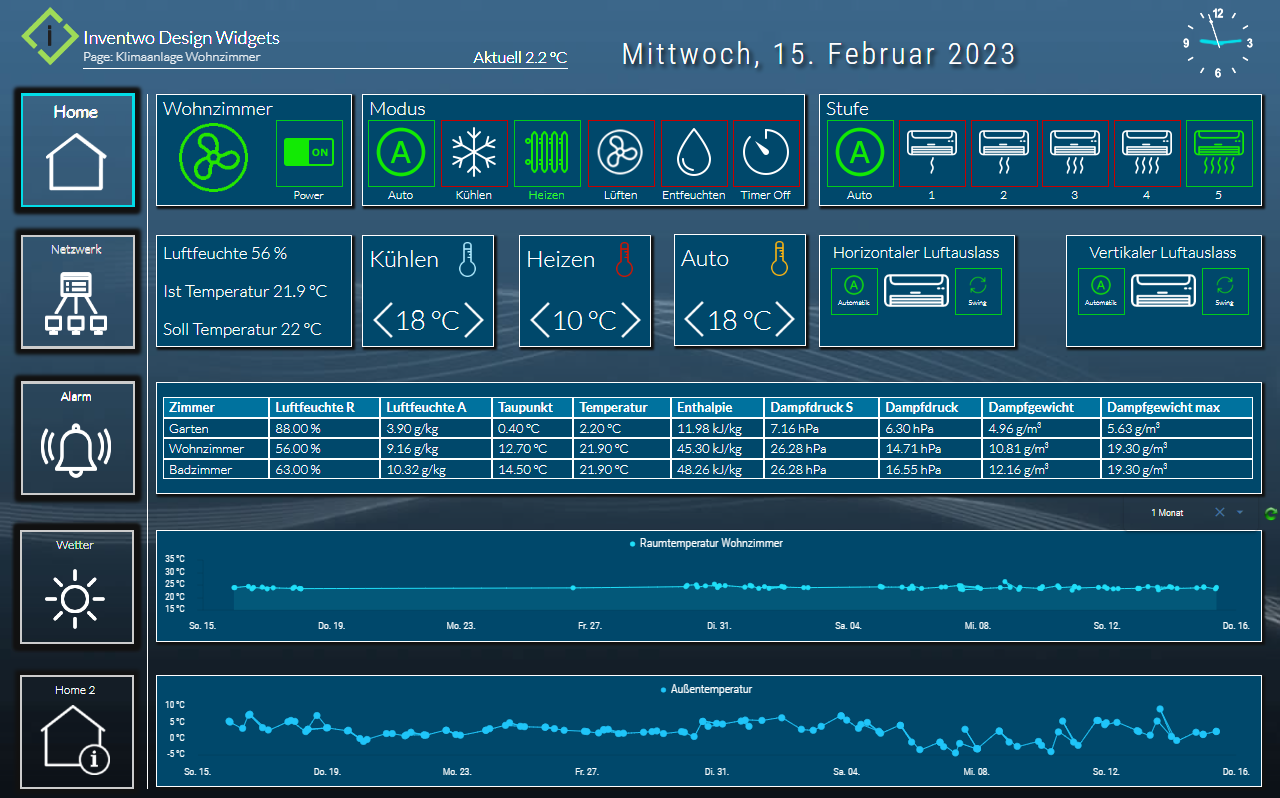Click the 48.26 kJ/kg Enthalpie cell
Screen dimensions: 1280x798
[717, 469]
